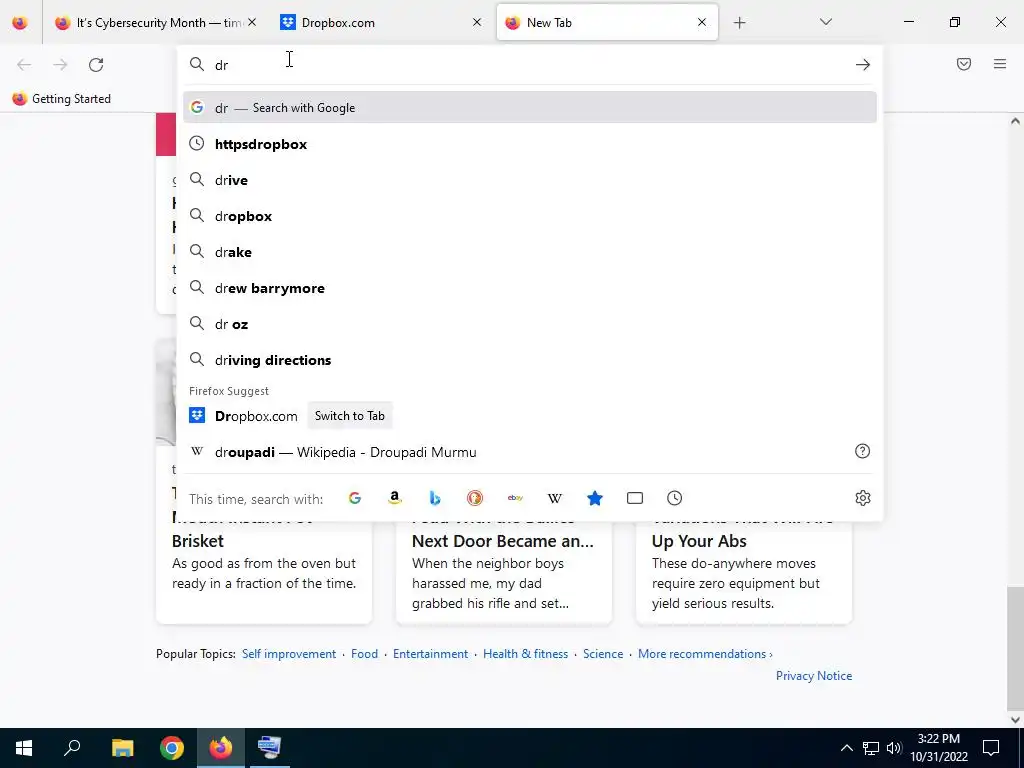Open Windows taskbar search
The height and width of the screenshot is (768, 1024).
click(x=72, y=748)
